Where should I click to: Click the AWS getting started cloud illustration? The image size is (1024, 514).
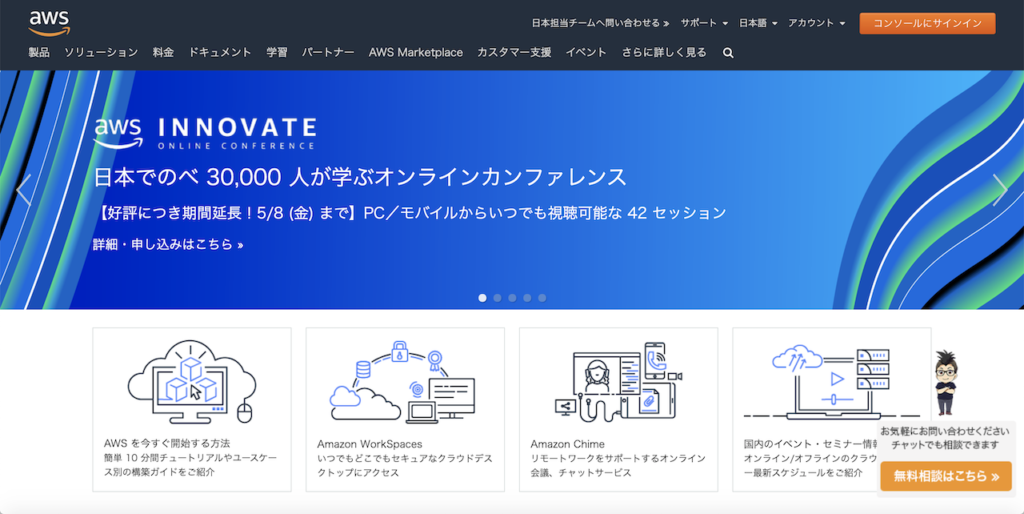point(191,382)
